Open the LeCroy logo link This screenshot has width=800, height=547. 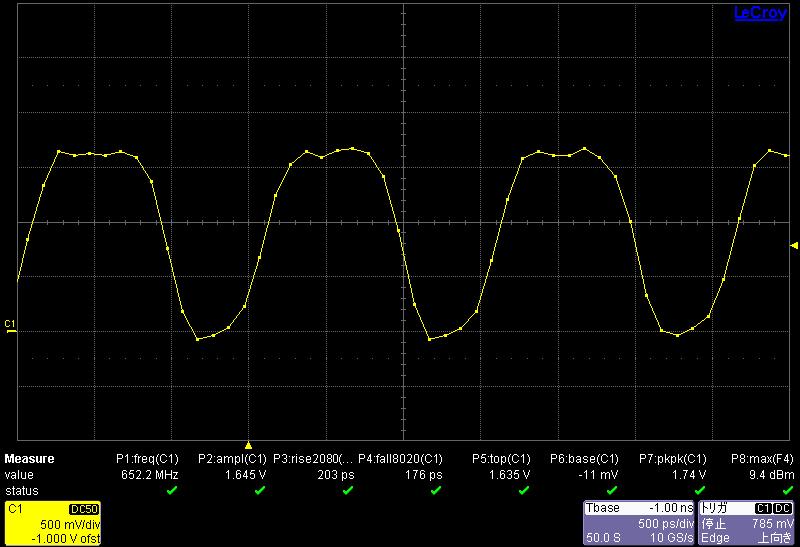pos(760,13)
